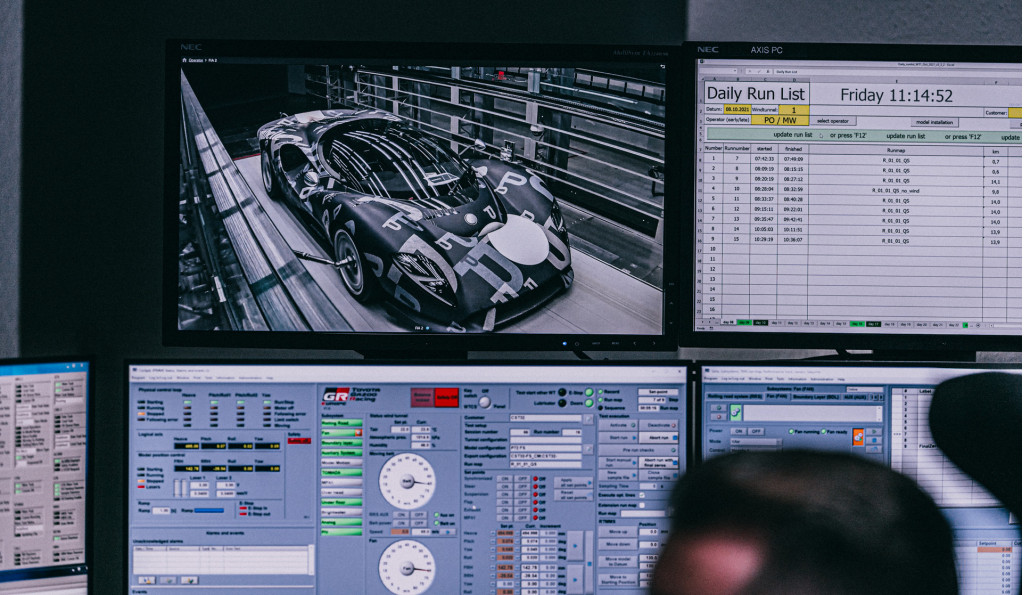This screenshot has height=595, width=1024.
Task: Click the Pre run checks button
Action: coord(639,451)
